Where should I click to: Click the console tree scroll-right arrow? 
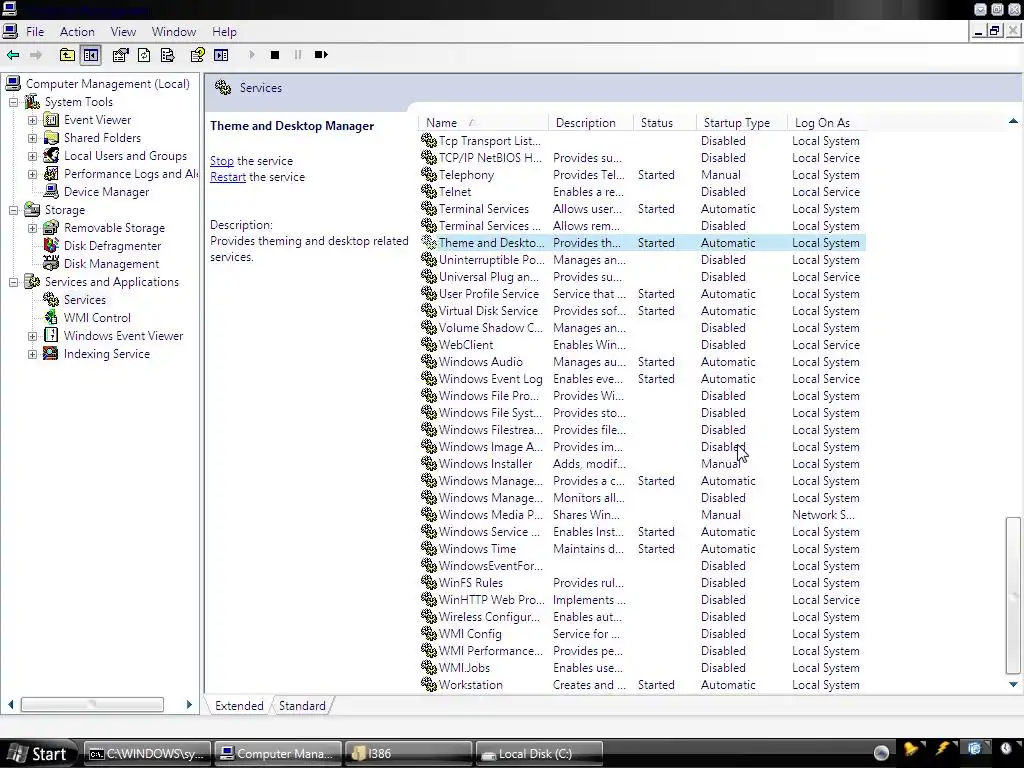point(189,705)
